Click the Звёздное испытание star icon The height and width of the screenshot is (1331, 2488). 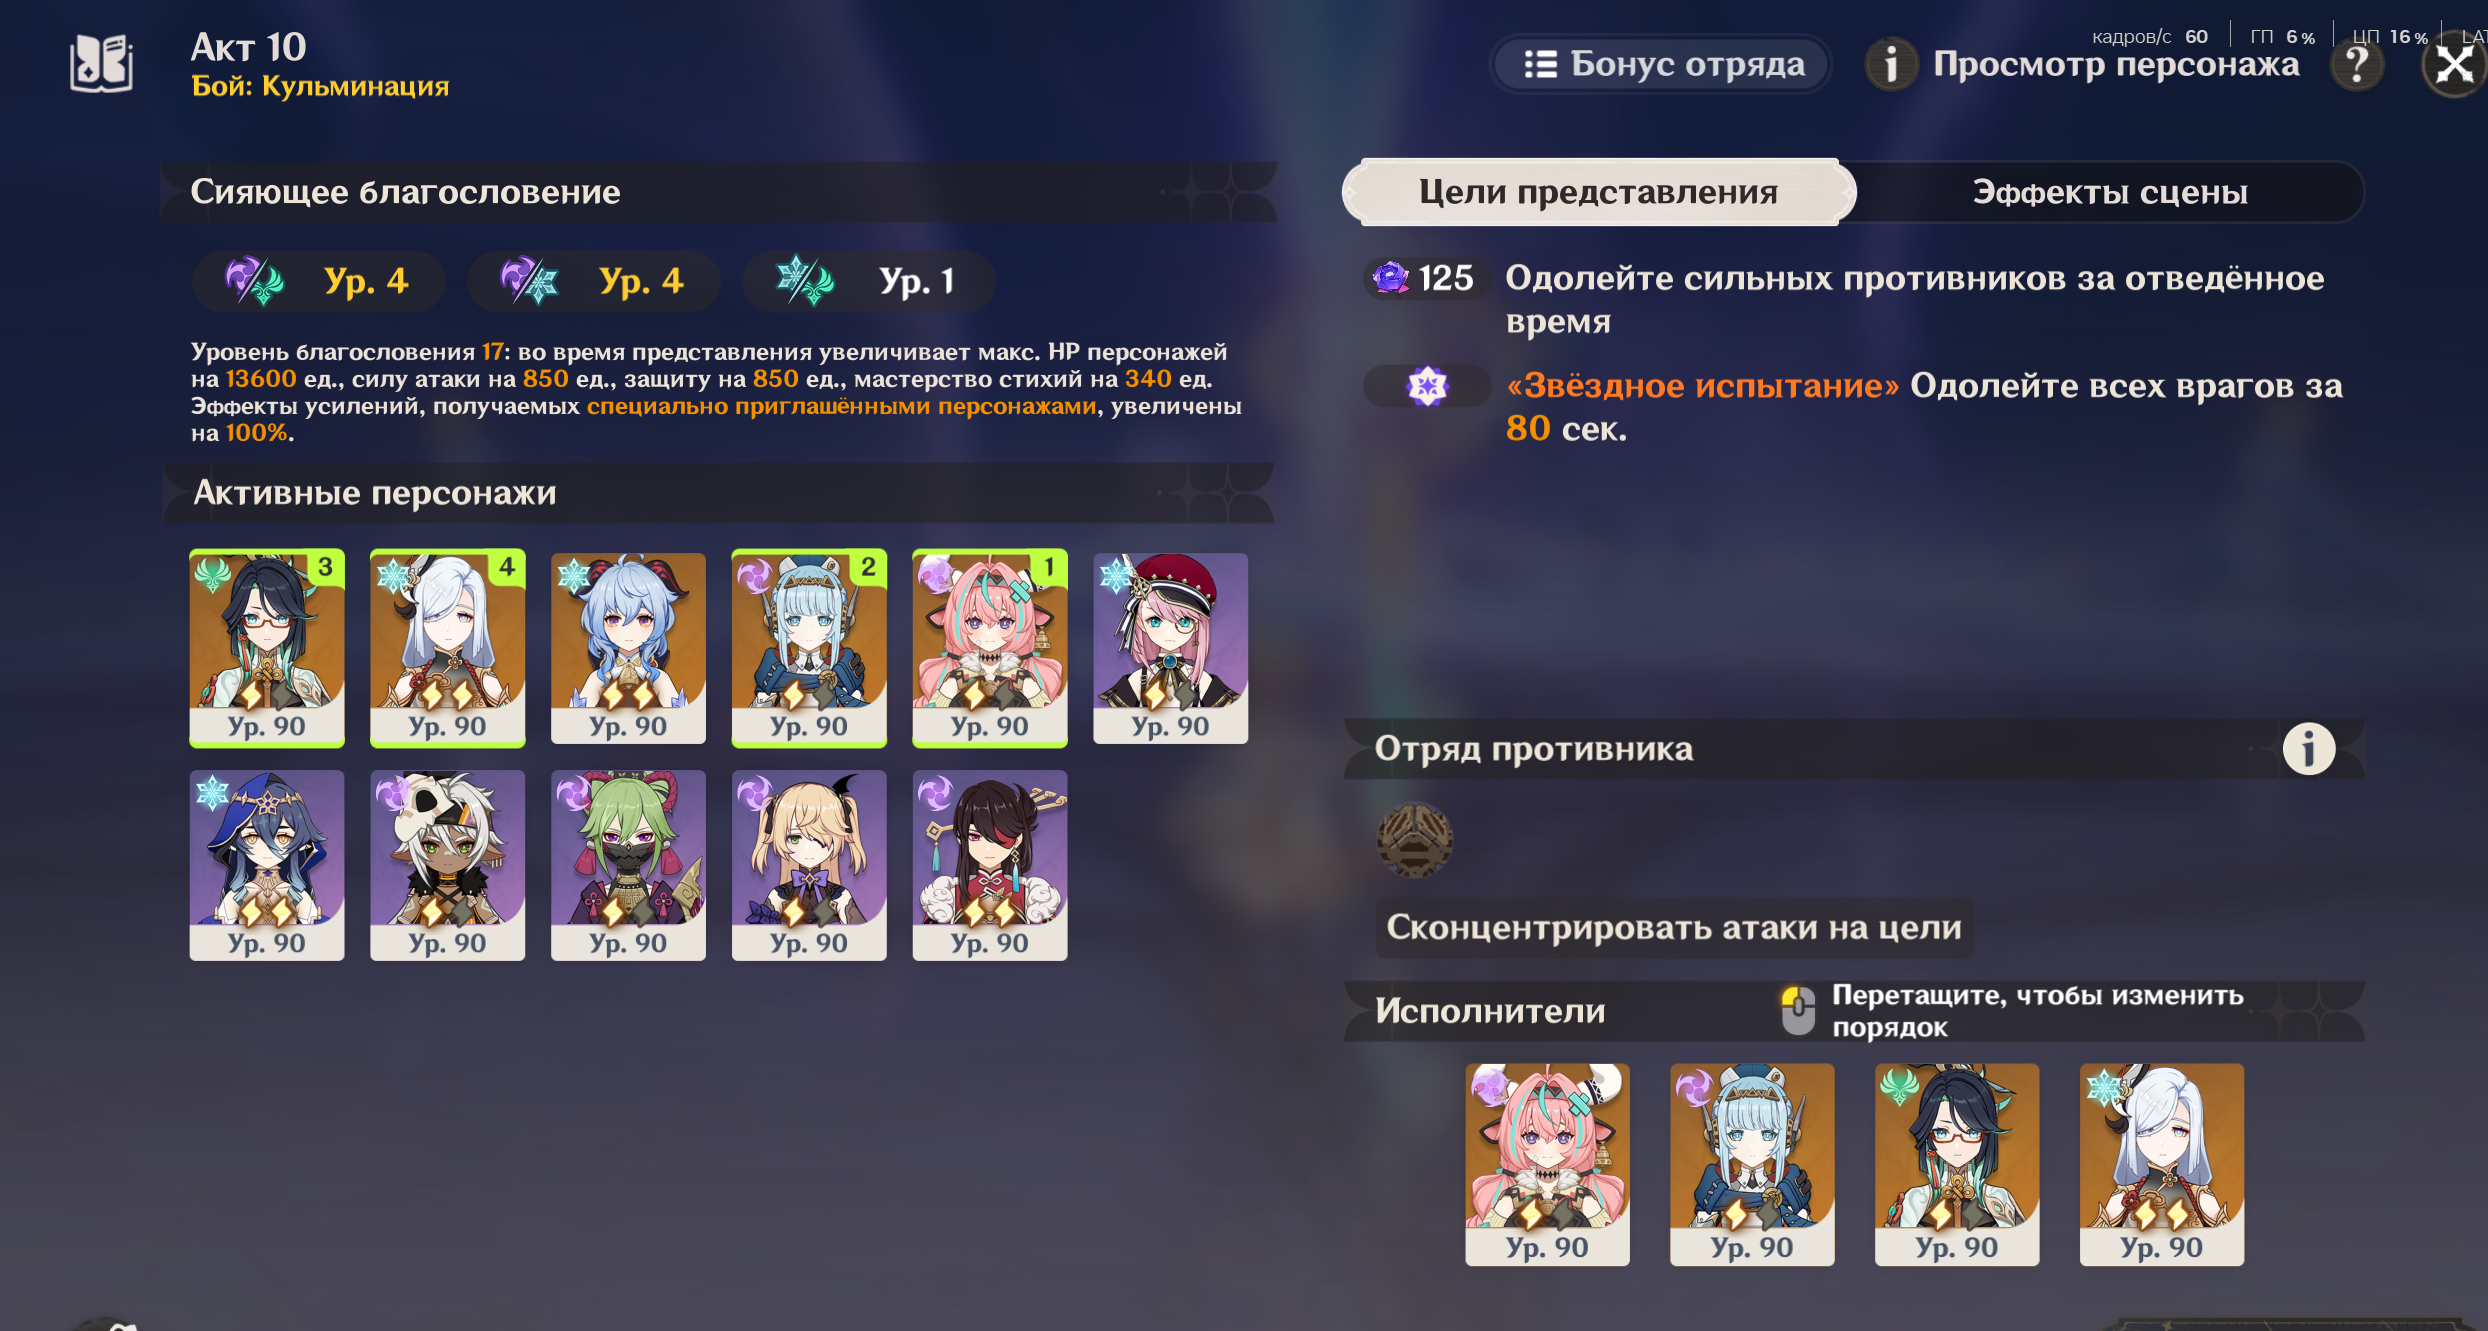[1427, 386]
